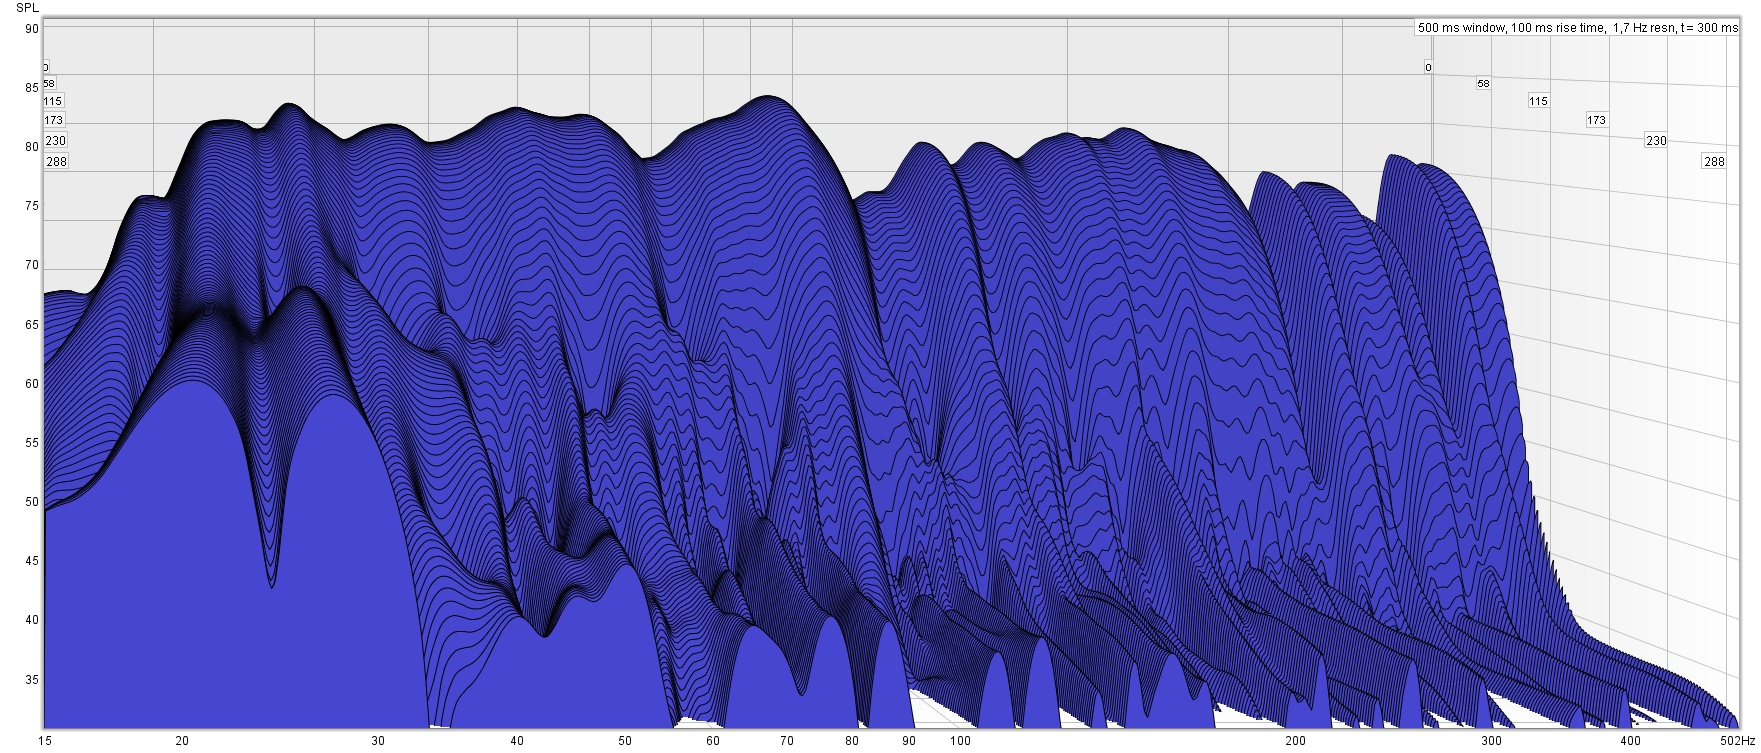Click the 90 tick on the frequency axis
This screenshot has height=753, width=1761.
click(908, 741)
